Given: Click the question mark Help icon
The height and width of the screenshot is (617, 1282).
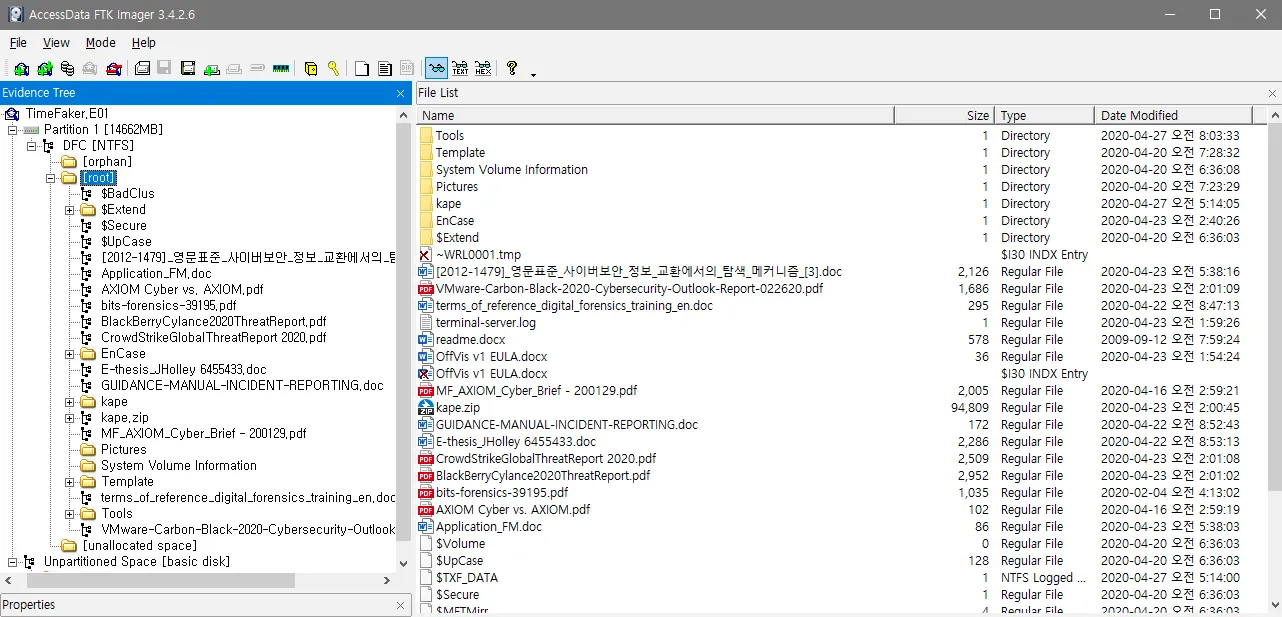Looking at the screenshot, I should (x=511, y=68).
